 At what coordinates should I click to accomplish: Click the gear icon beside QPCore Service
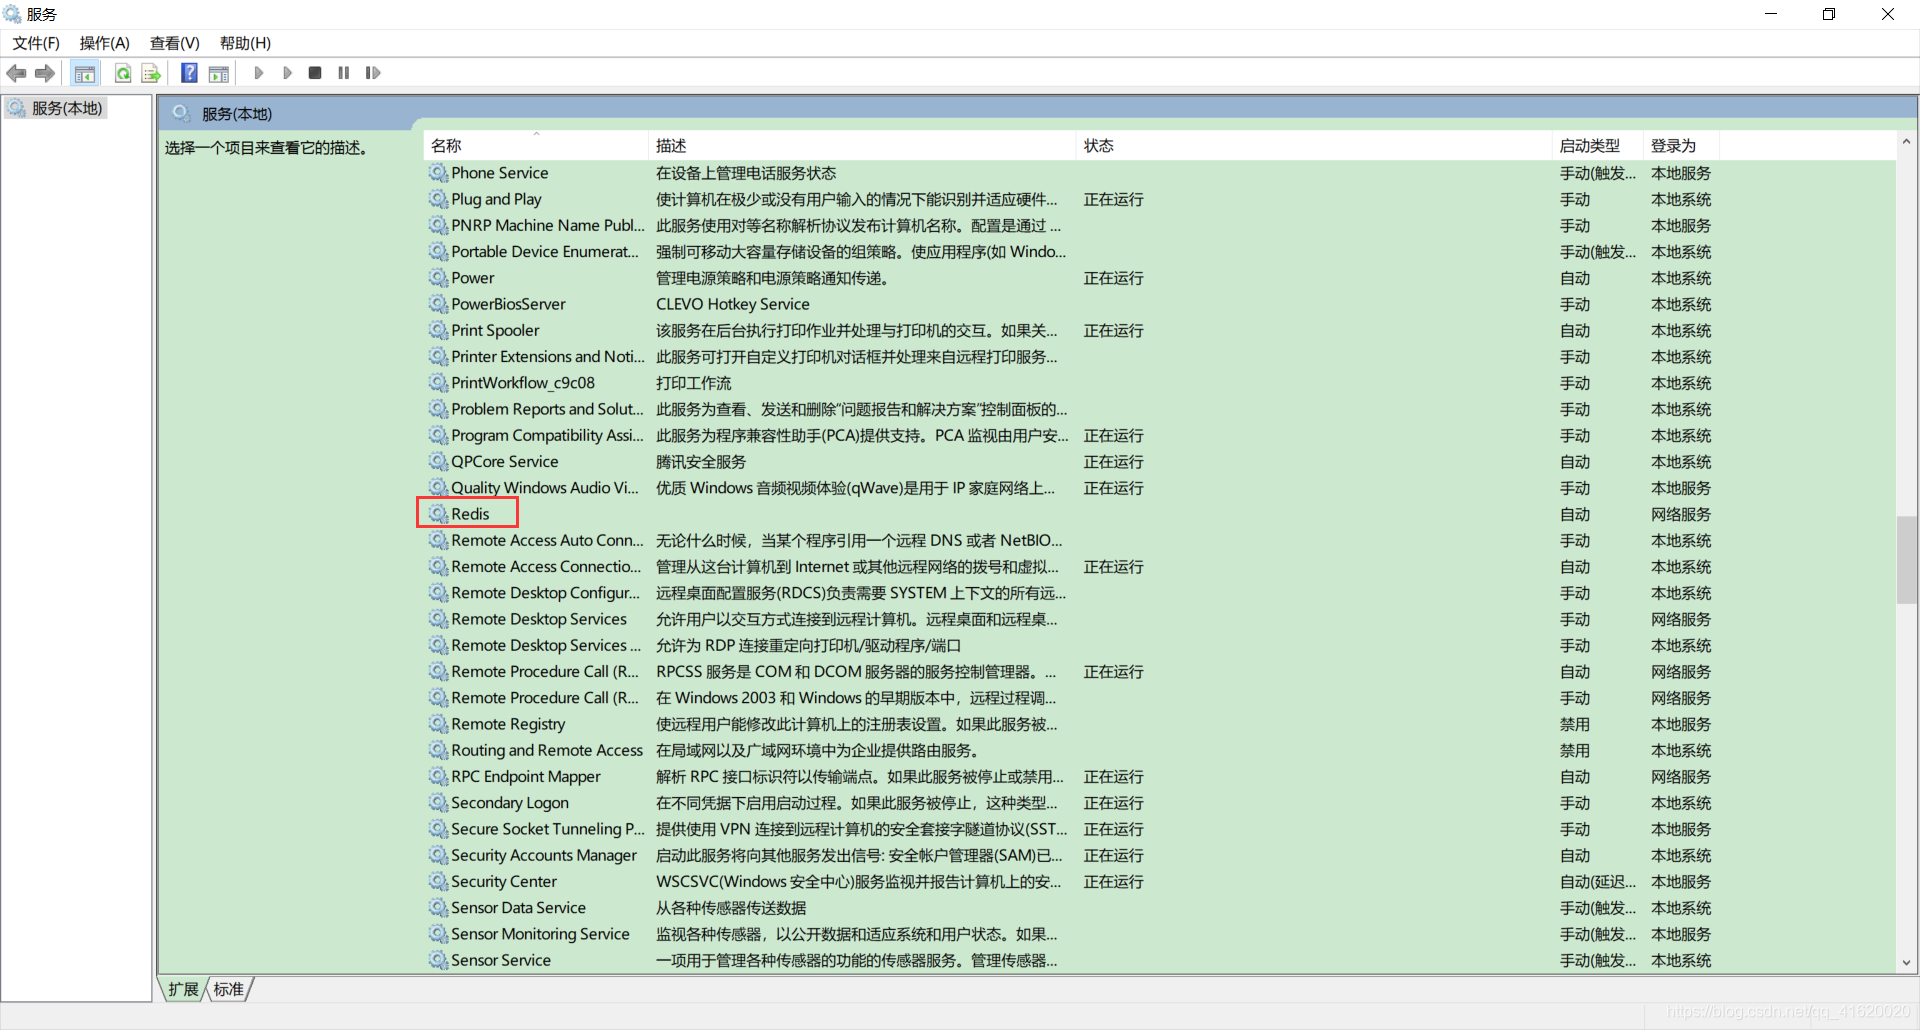coord(438,461)
